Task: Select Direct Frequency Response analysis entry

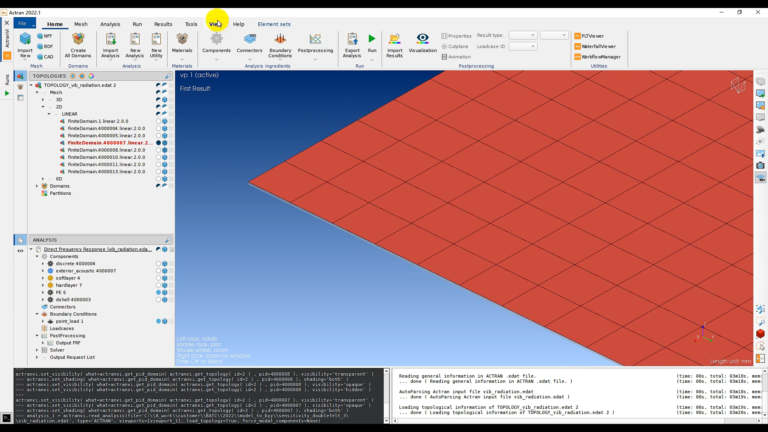Action: pos(97,249)
